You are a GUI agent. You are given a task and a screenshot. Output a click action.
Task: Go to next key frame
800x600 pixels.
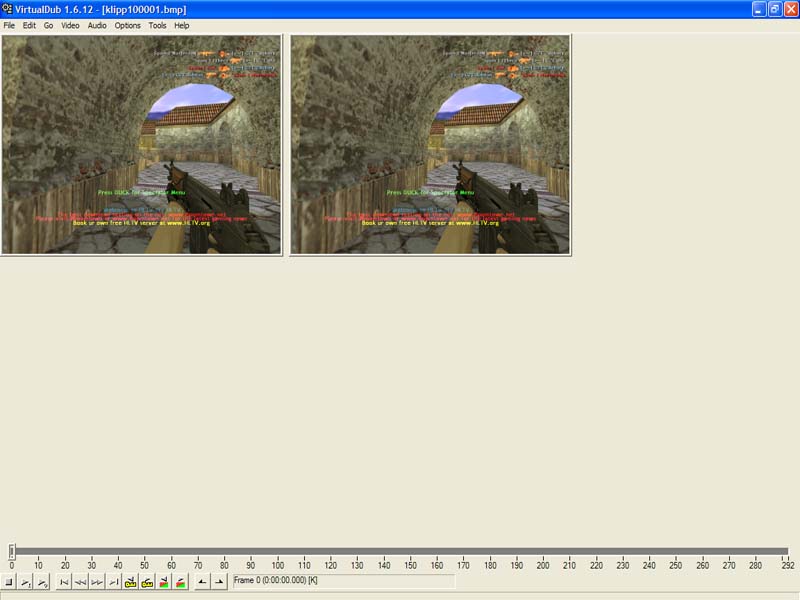tap(147, 582)
